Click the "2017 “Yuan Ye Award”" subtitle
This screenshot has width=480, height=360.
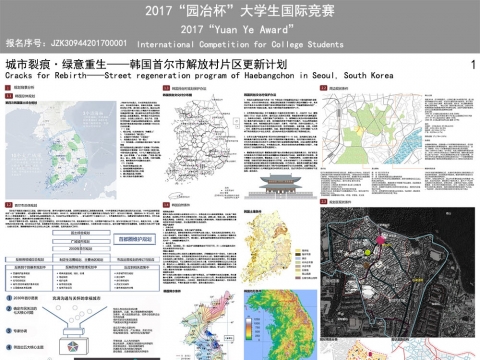[x=237, y=29]
